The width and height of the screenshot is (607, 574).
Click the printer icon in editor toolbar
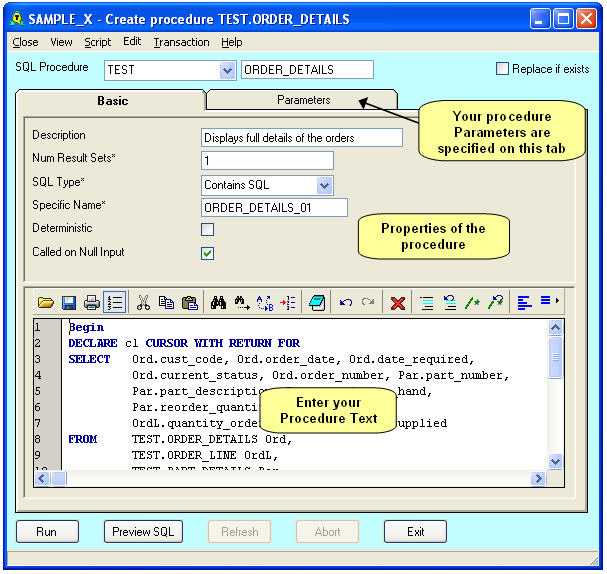[92, 302]
